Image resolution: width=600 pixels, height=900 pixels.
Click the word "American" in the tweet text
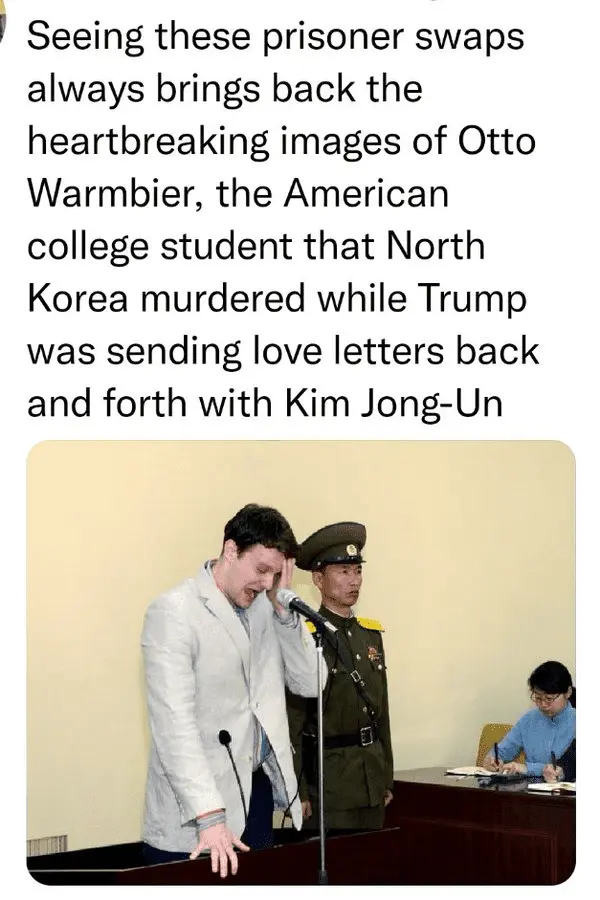click(366, 194)
